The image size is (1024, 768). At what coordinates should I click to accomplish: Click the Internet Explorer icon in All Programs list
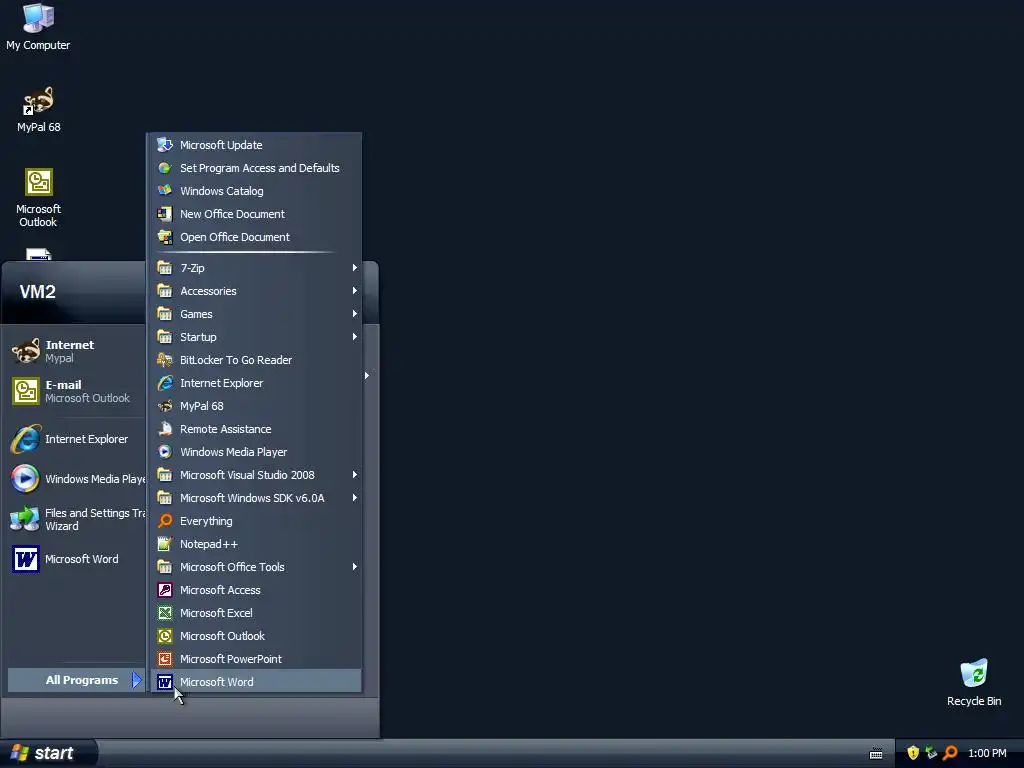pos(165,383)
